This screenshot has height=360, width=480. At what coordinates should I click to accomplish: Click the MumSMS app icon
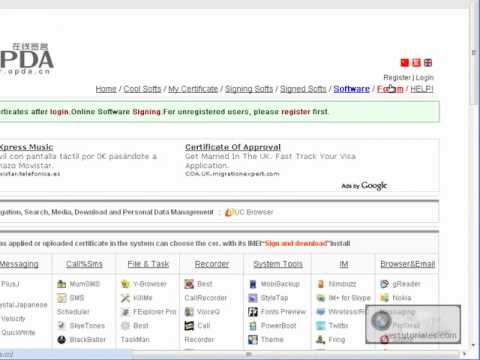(61, 284)
